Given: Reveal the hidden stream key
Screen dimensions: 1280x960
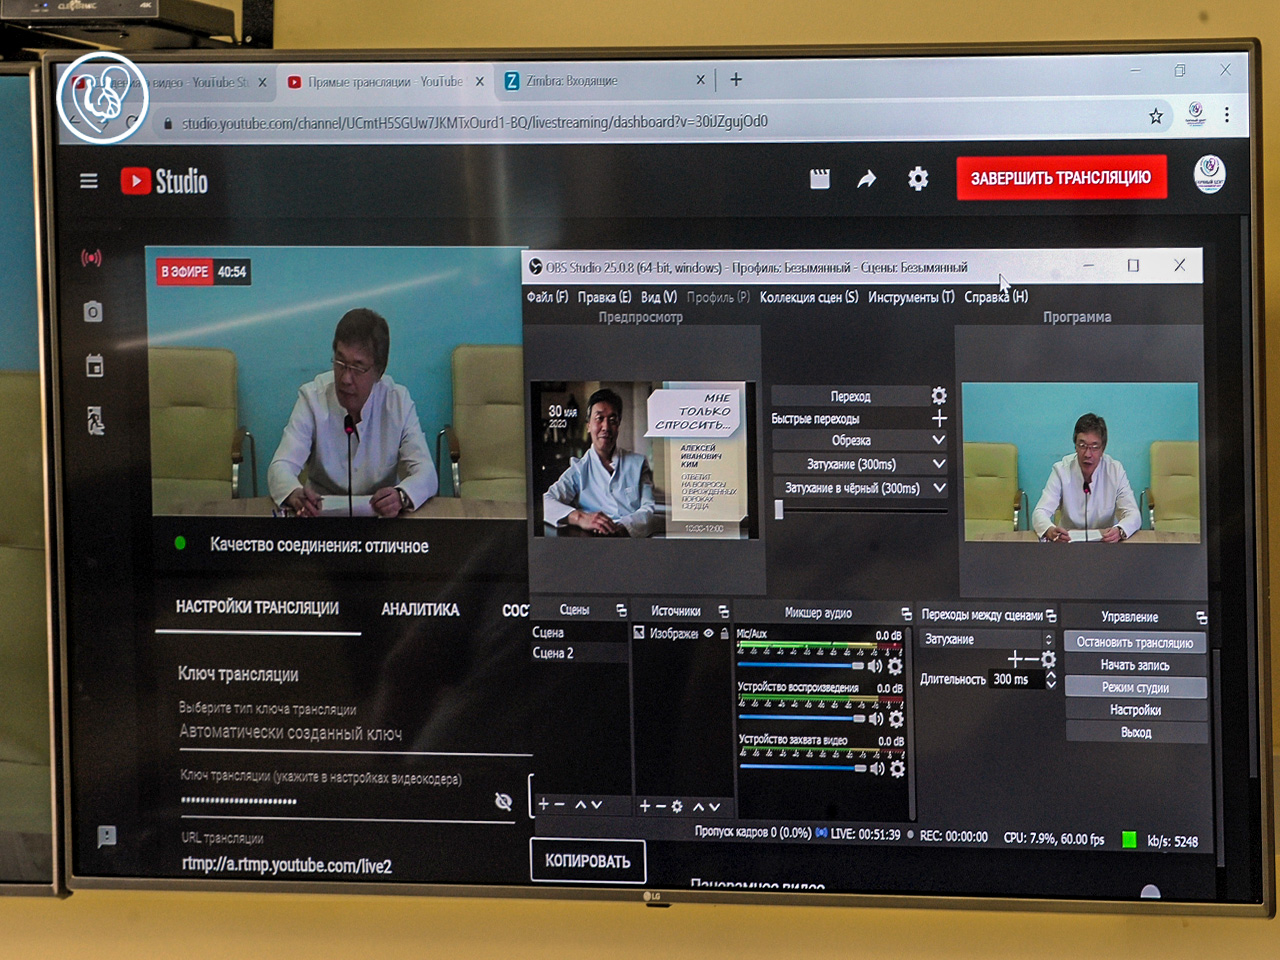Looking at the screenshot, I should tap(503, 801).
